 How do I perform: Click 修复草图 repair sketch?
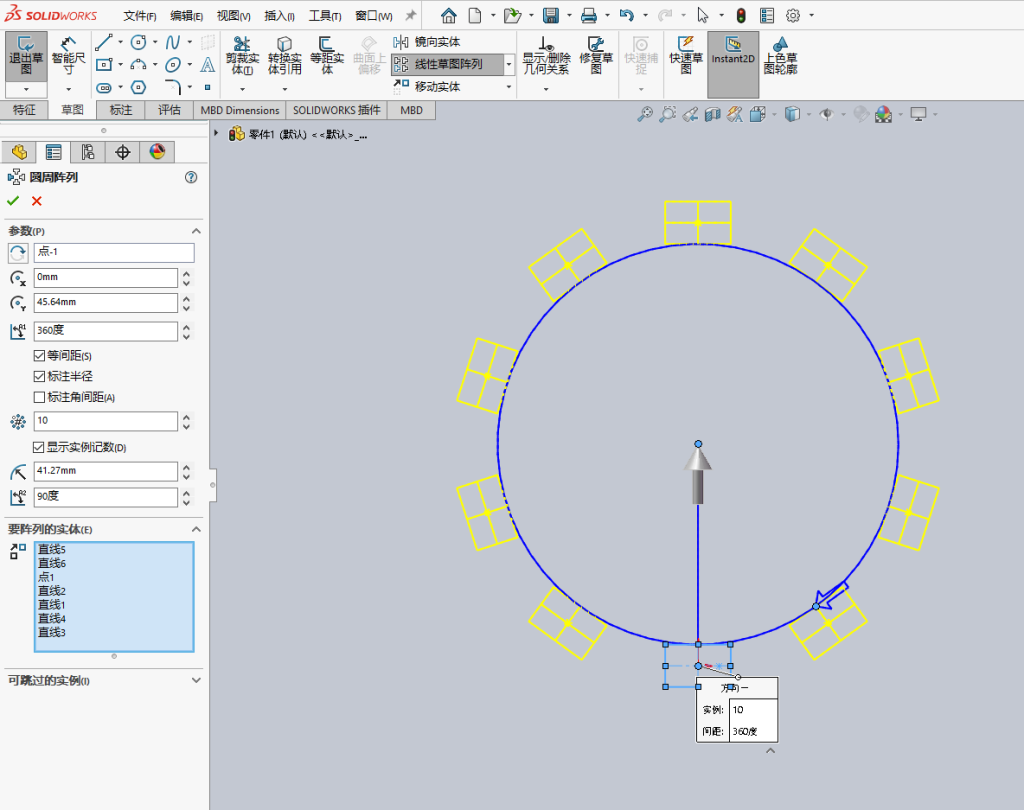pyautogui.click(x=596, y=56)
